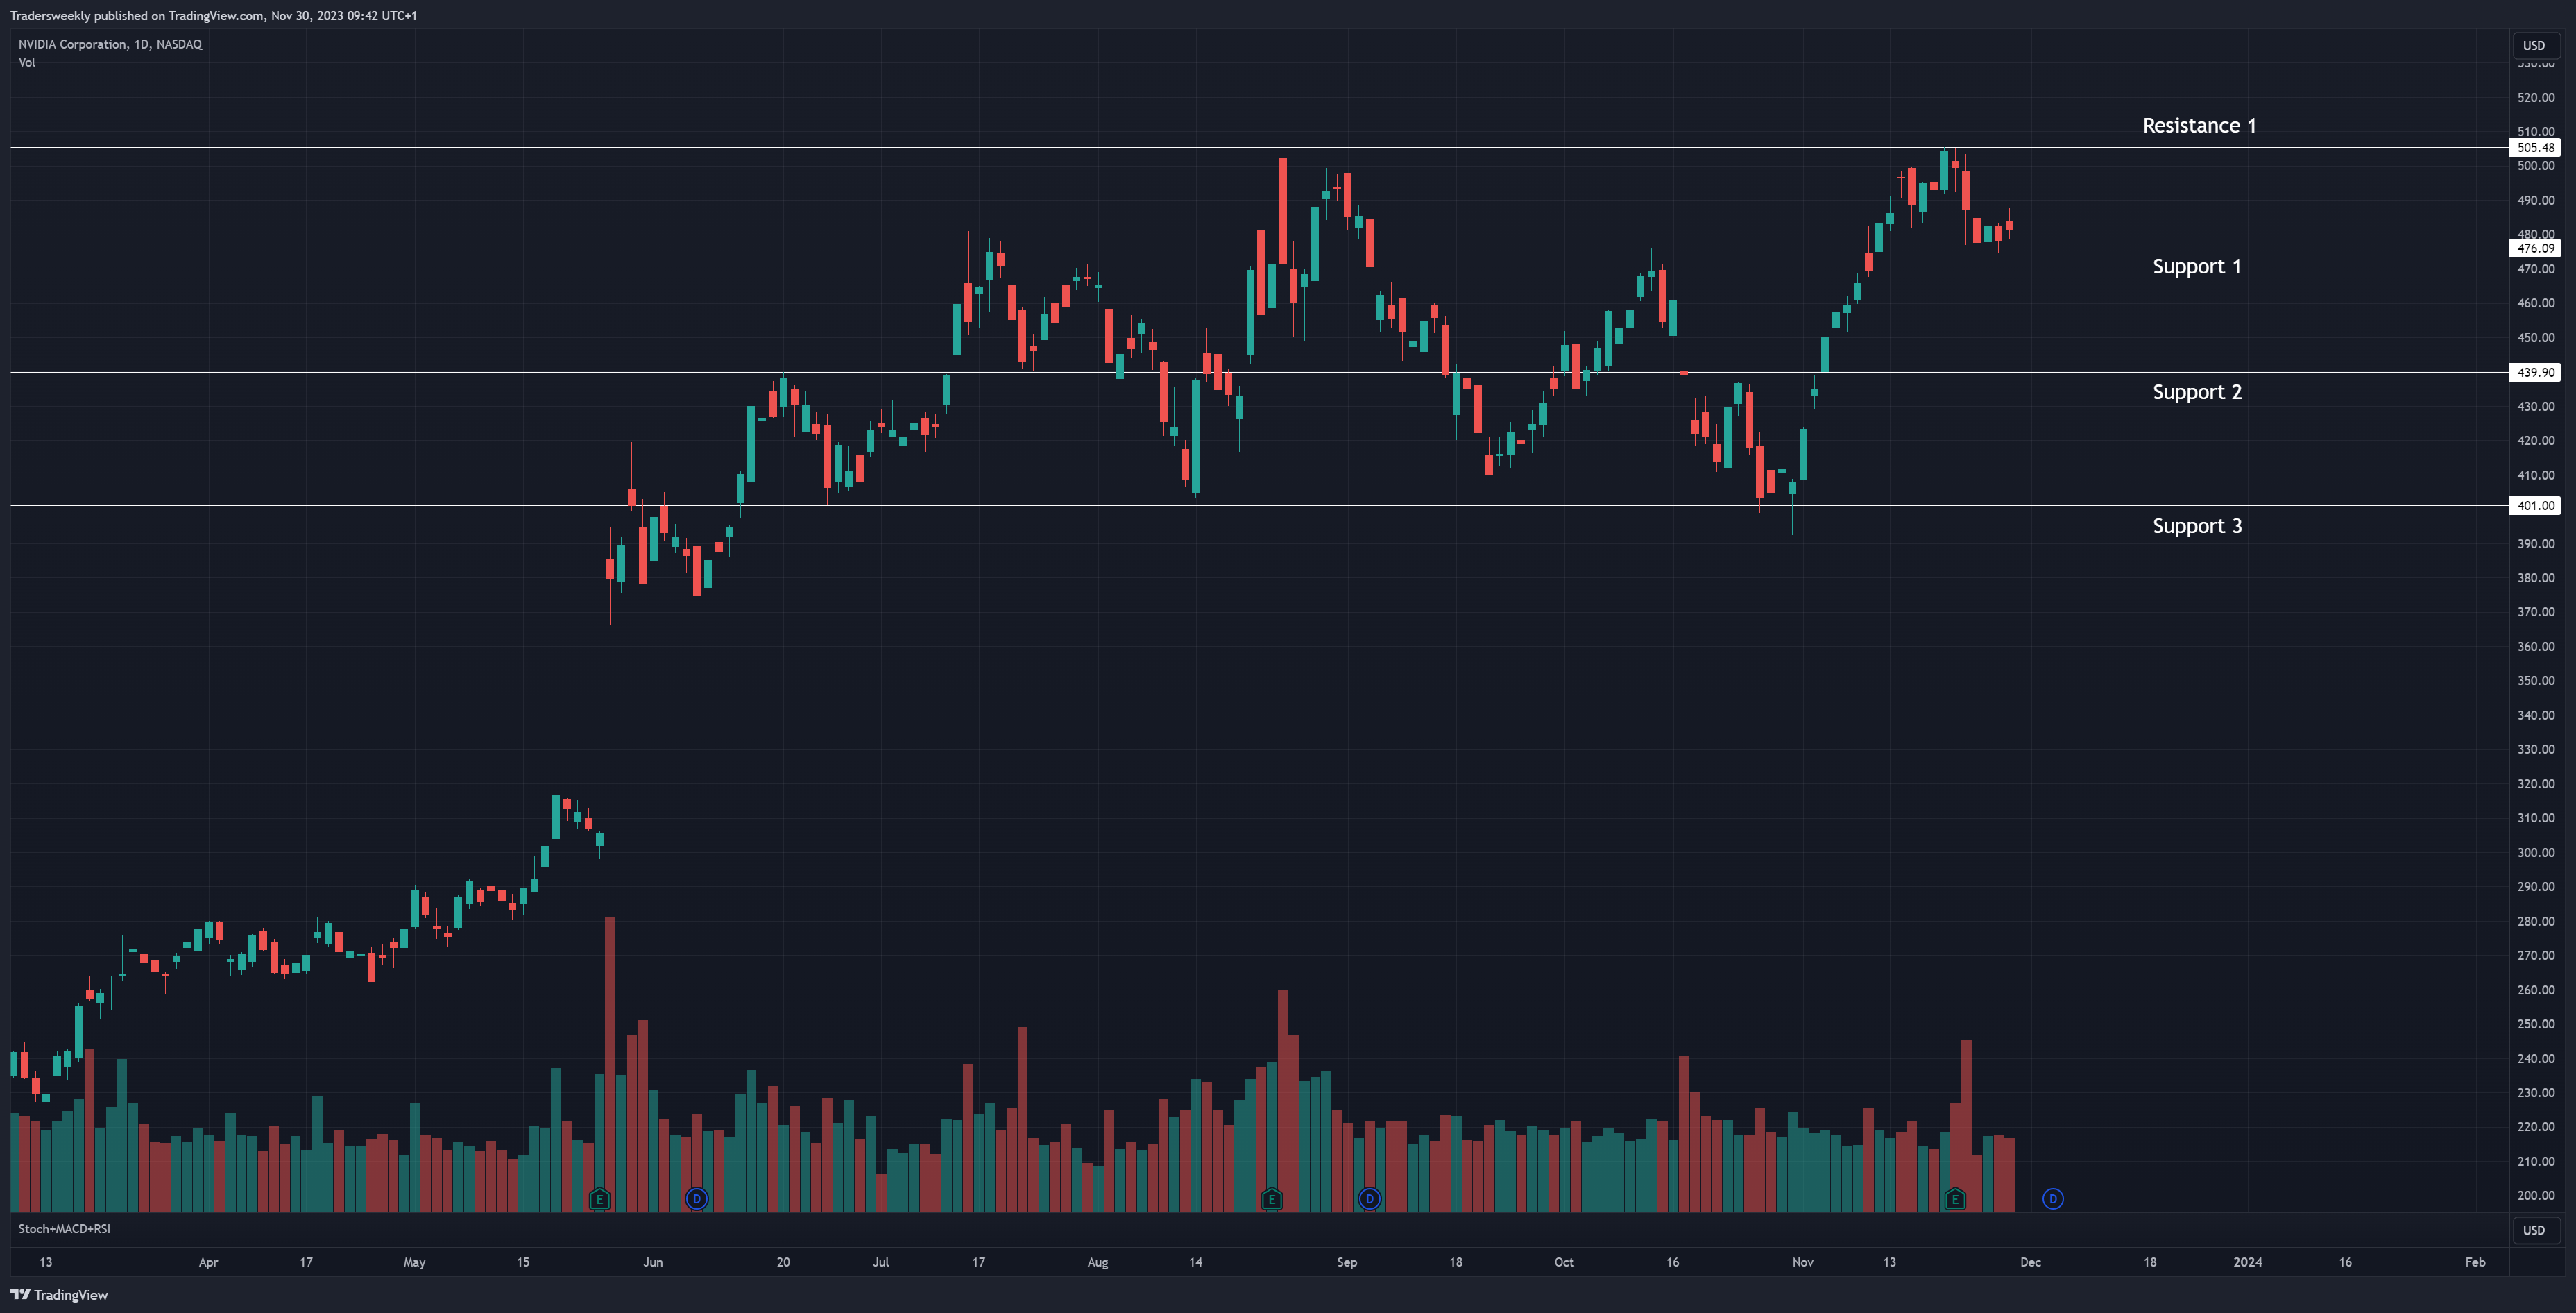Click the 350.00 price axis value

click(x=2535, y=680)
